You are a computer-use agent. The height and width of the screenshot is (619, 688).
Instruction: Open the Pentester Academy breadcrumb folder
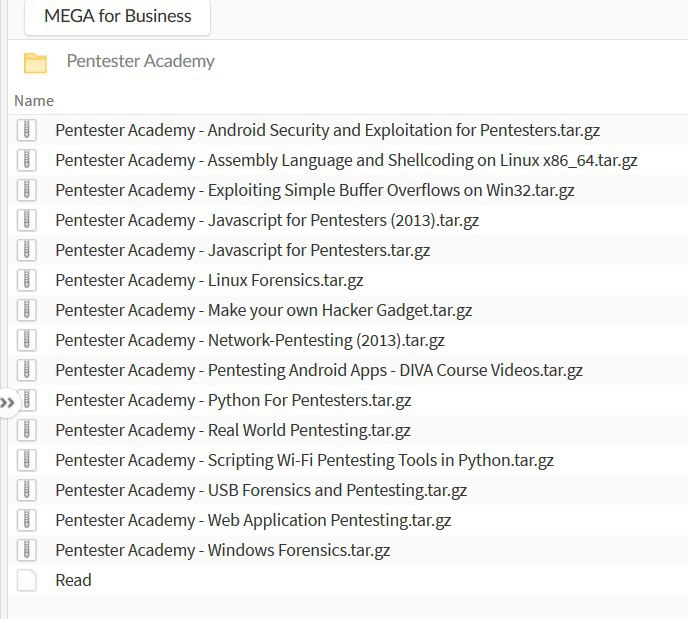[140, 61]
